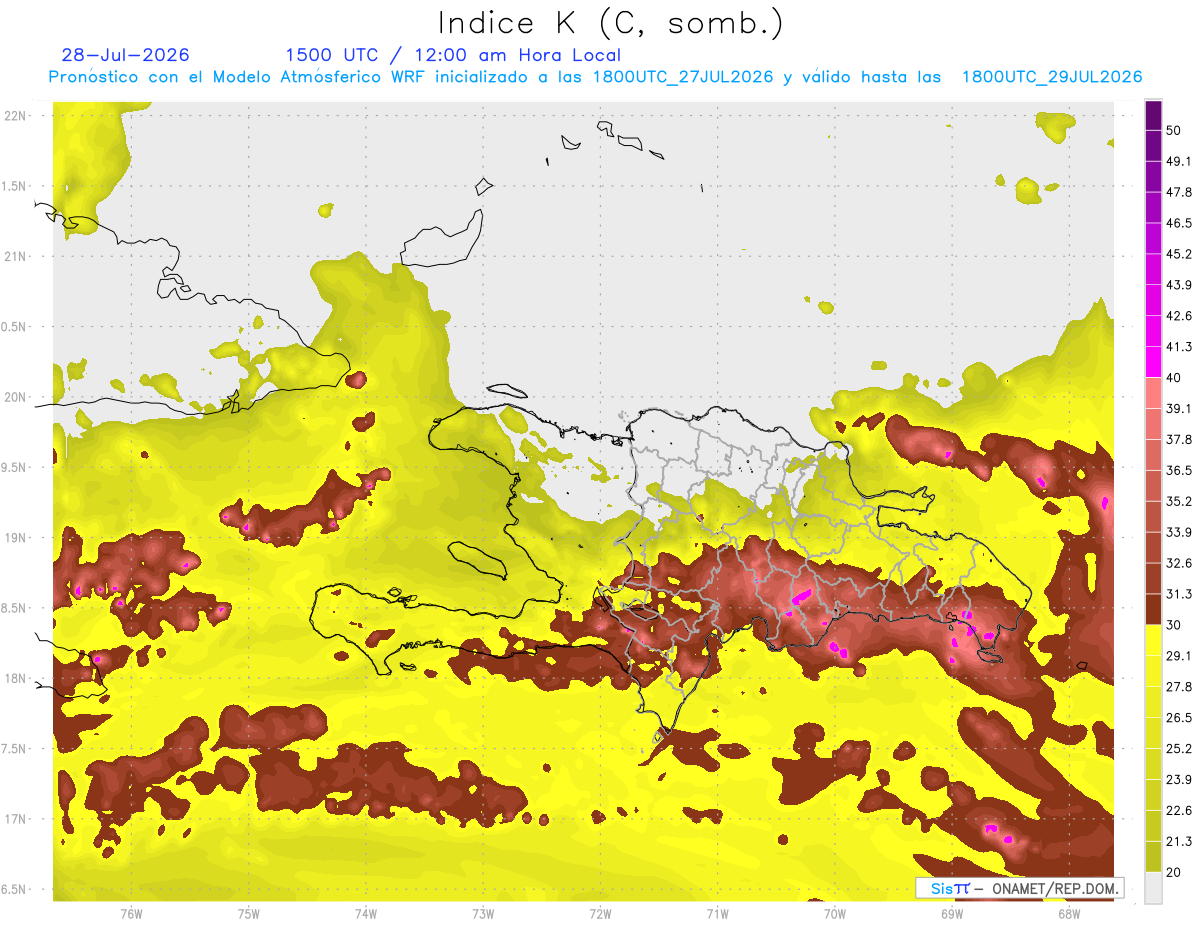Click "1500 UTC / 12:00 am Hora Local" text
The height and width of the screenshot is (927, 1200).
(453, 55)
